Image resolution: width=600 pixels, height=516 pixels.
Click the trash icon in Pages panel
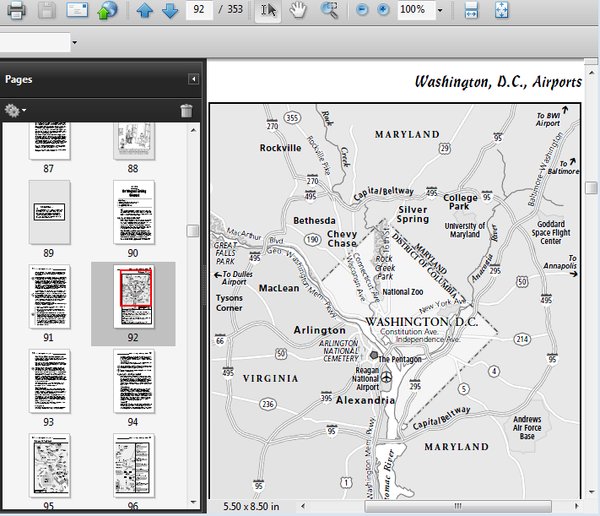(186, 111)
